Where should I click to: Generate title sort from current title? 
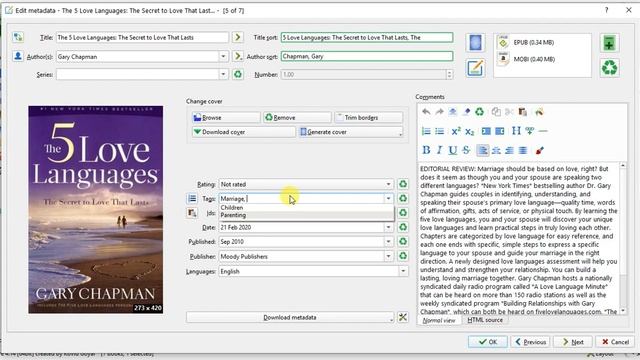(x=238, y=37)
